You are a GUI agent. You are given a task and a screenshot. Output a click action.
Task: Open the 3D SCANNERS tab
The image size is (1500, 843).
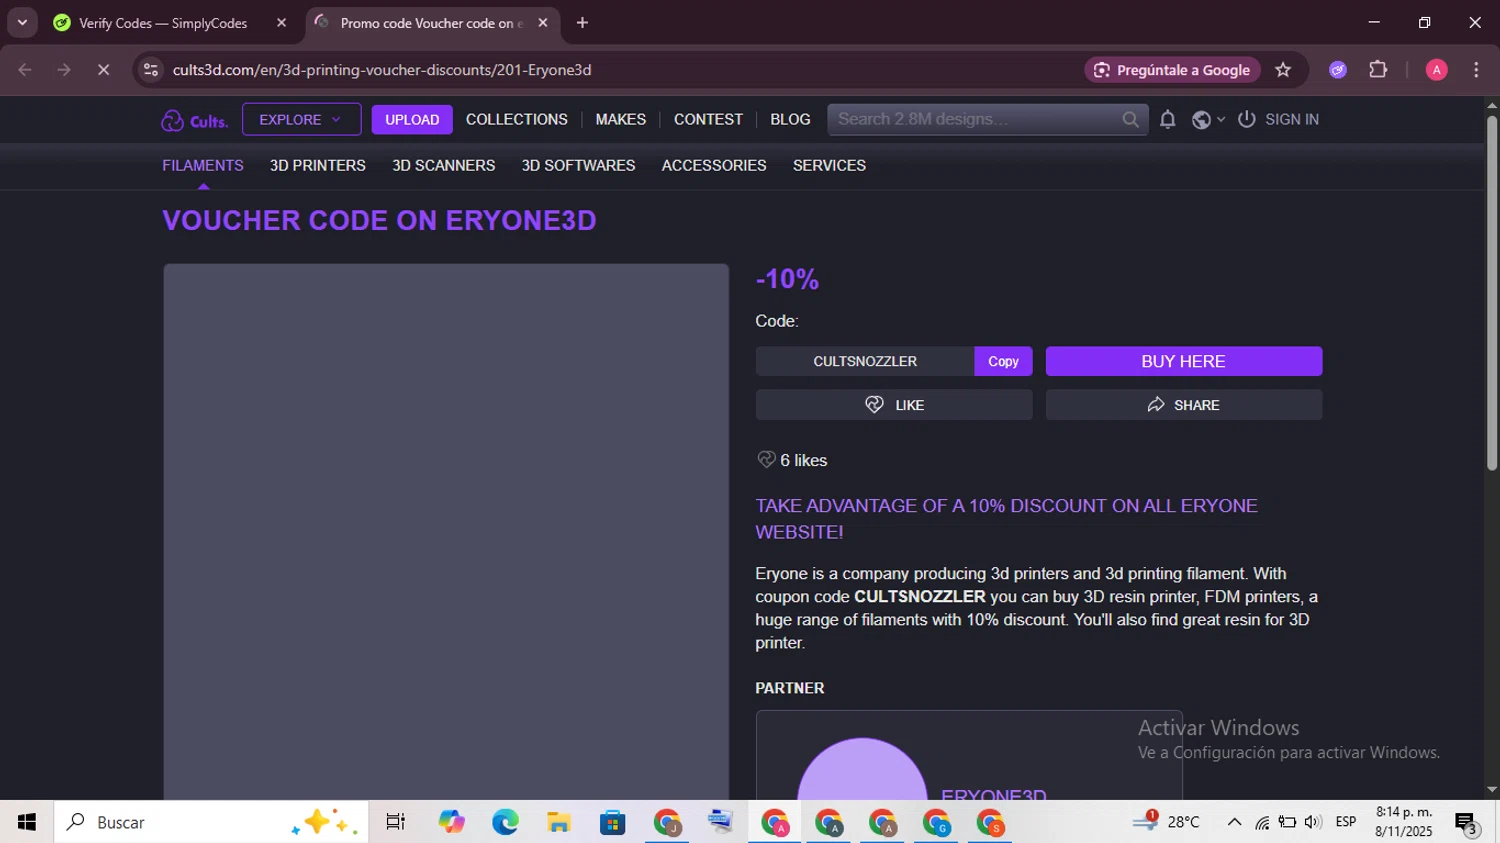[443, 165]
